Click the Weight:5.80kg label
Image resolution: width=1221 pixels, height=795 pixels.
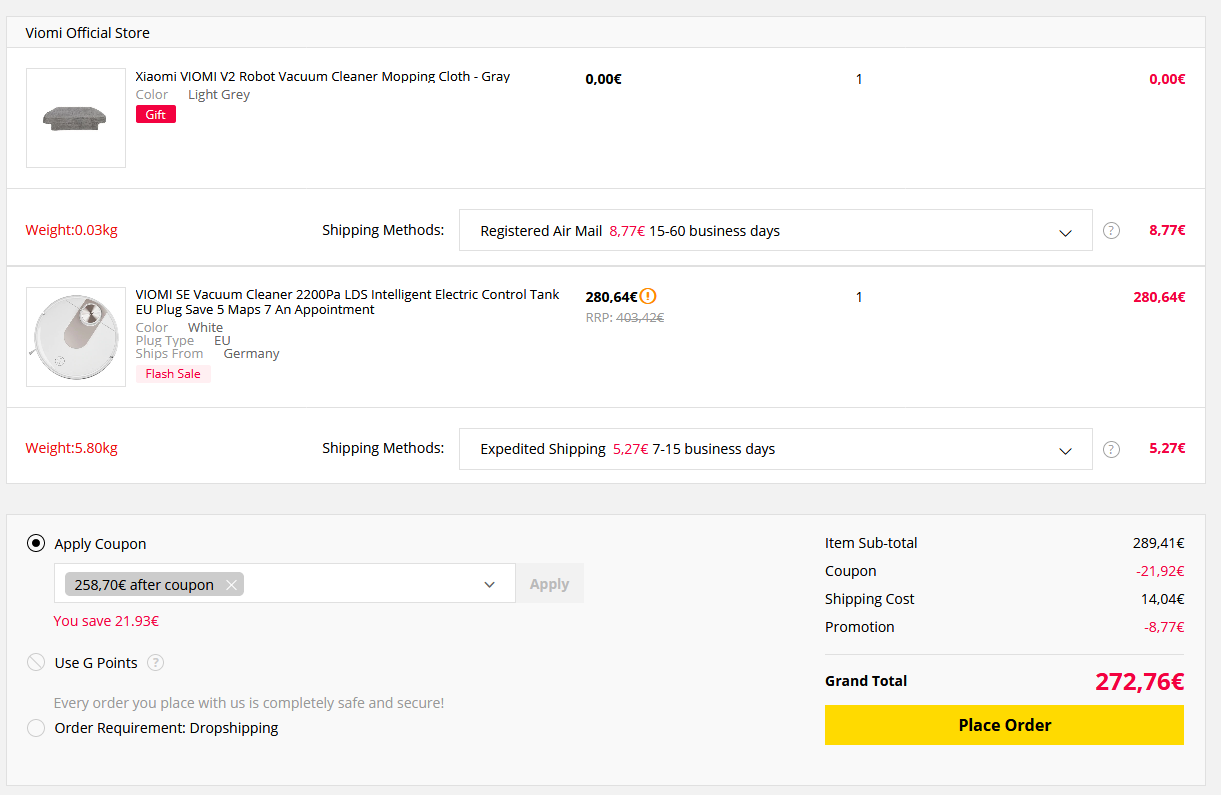tap(71, 448)
